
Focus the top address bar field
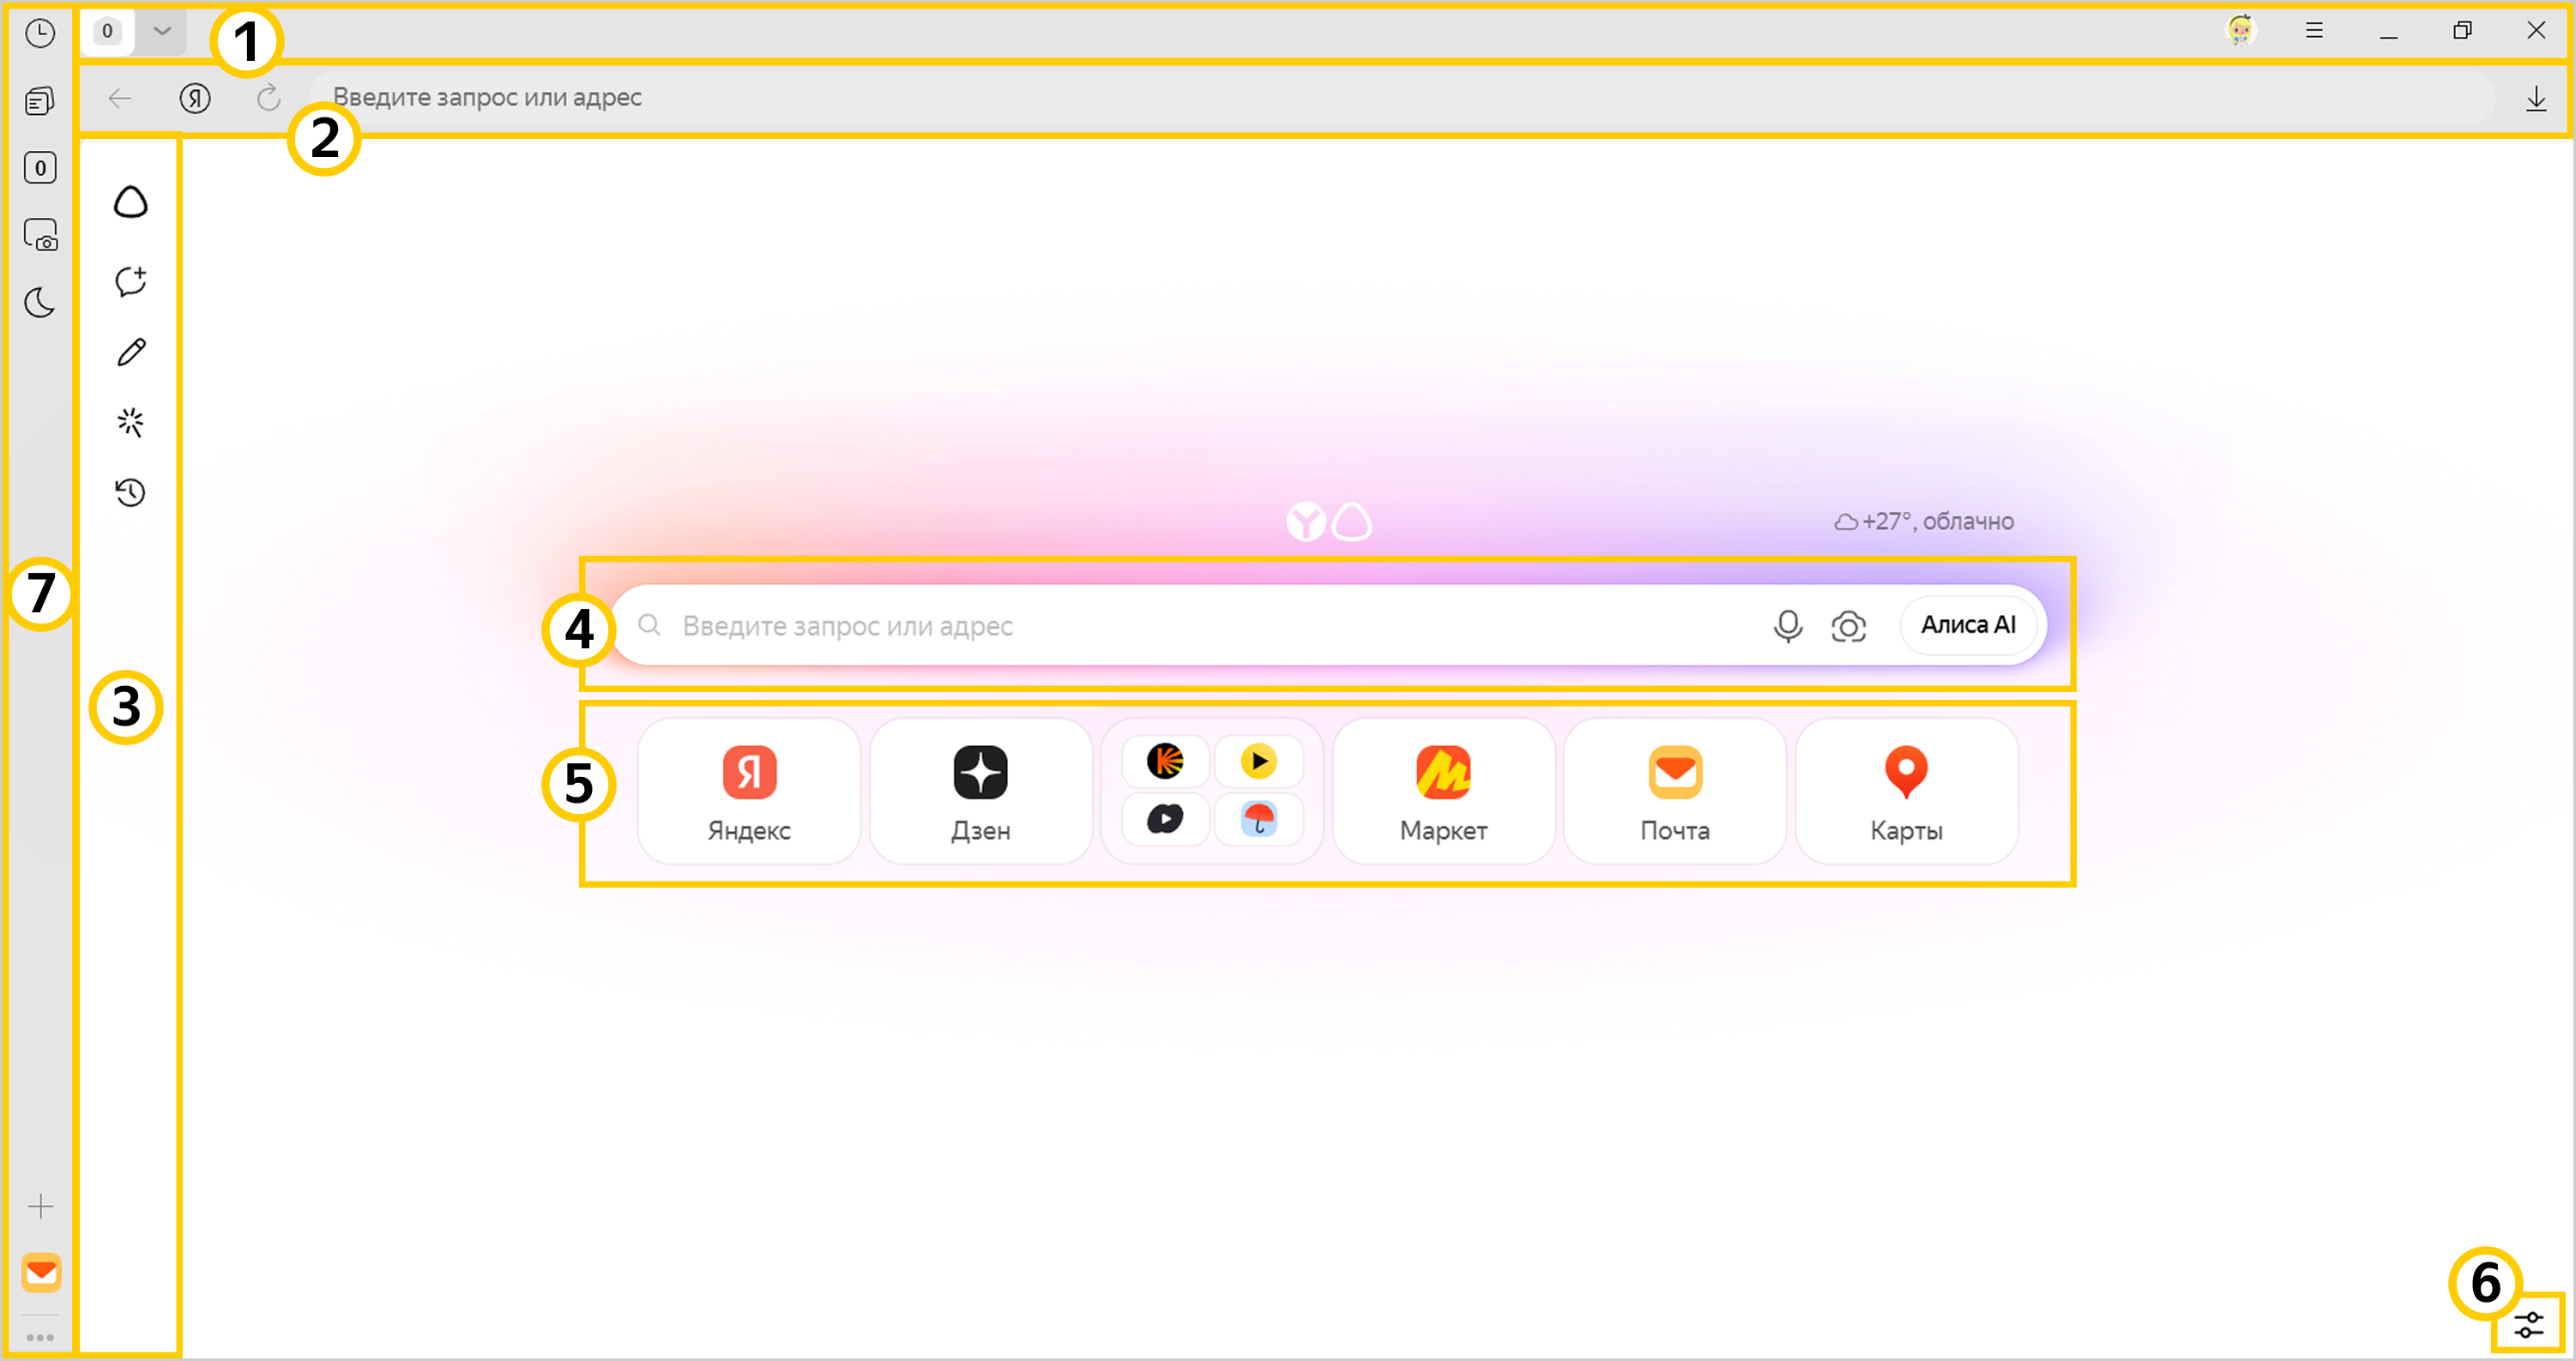(x=1400, y=98)
